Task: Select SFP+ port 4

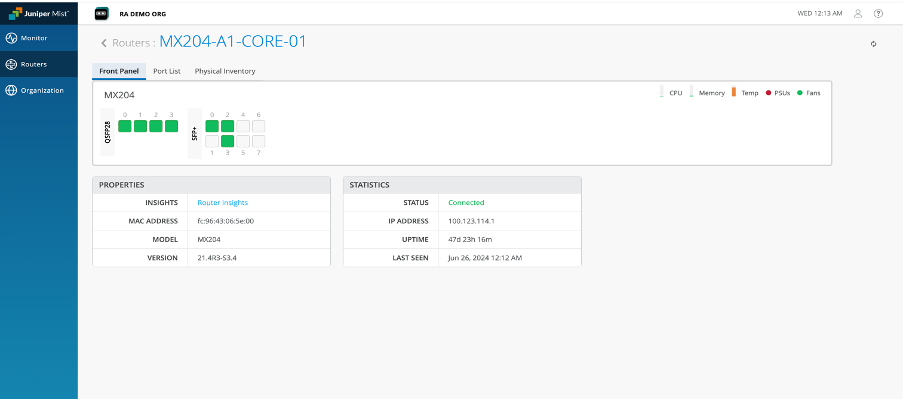Action: (x=243, y=126)
